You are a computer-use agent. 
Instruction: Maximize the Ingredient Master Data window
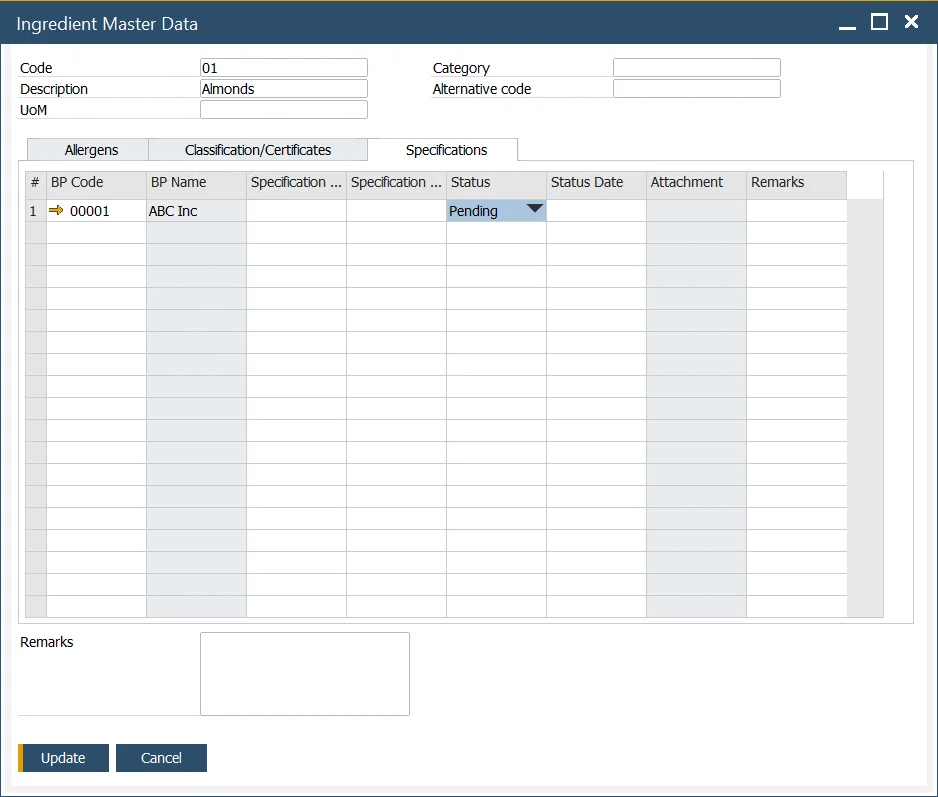pyautogui.click(x=879, y=22)
